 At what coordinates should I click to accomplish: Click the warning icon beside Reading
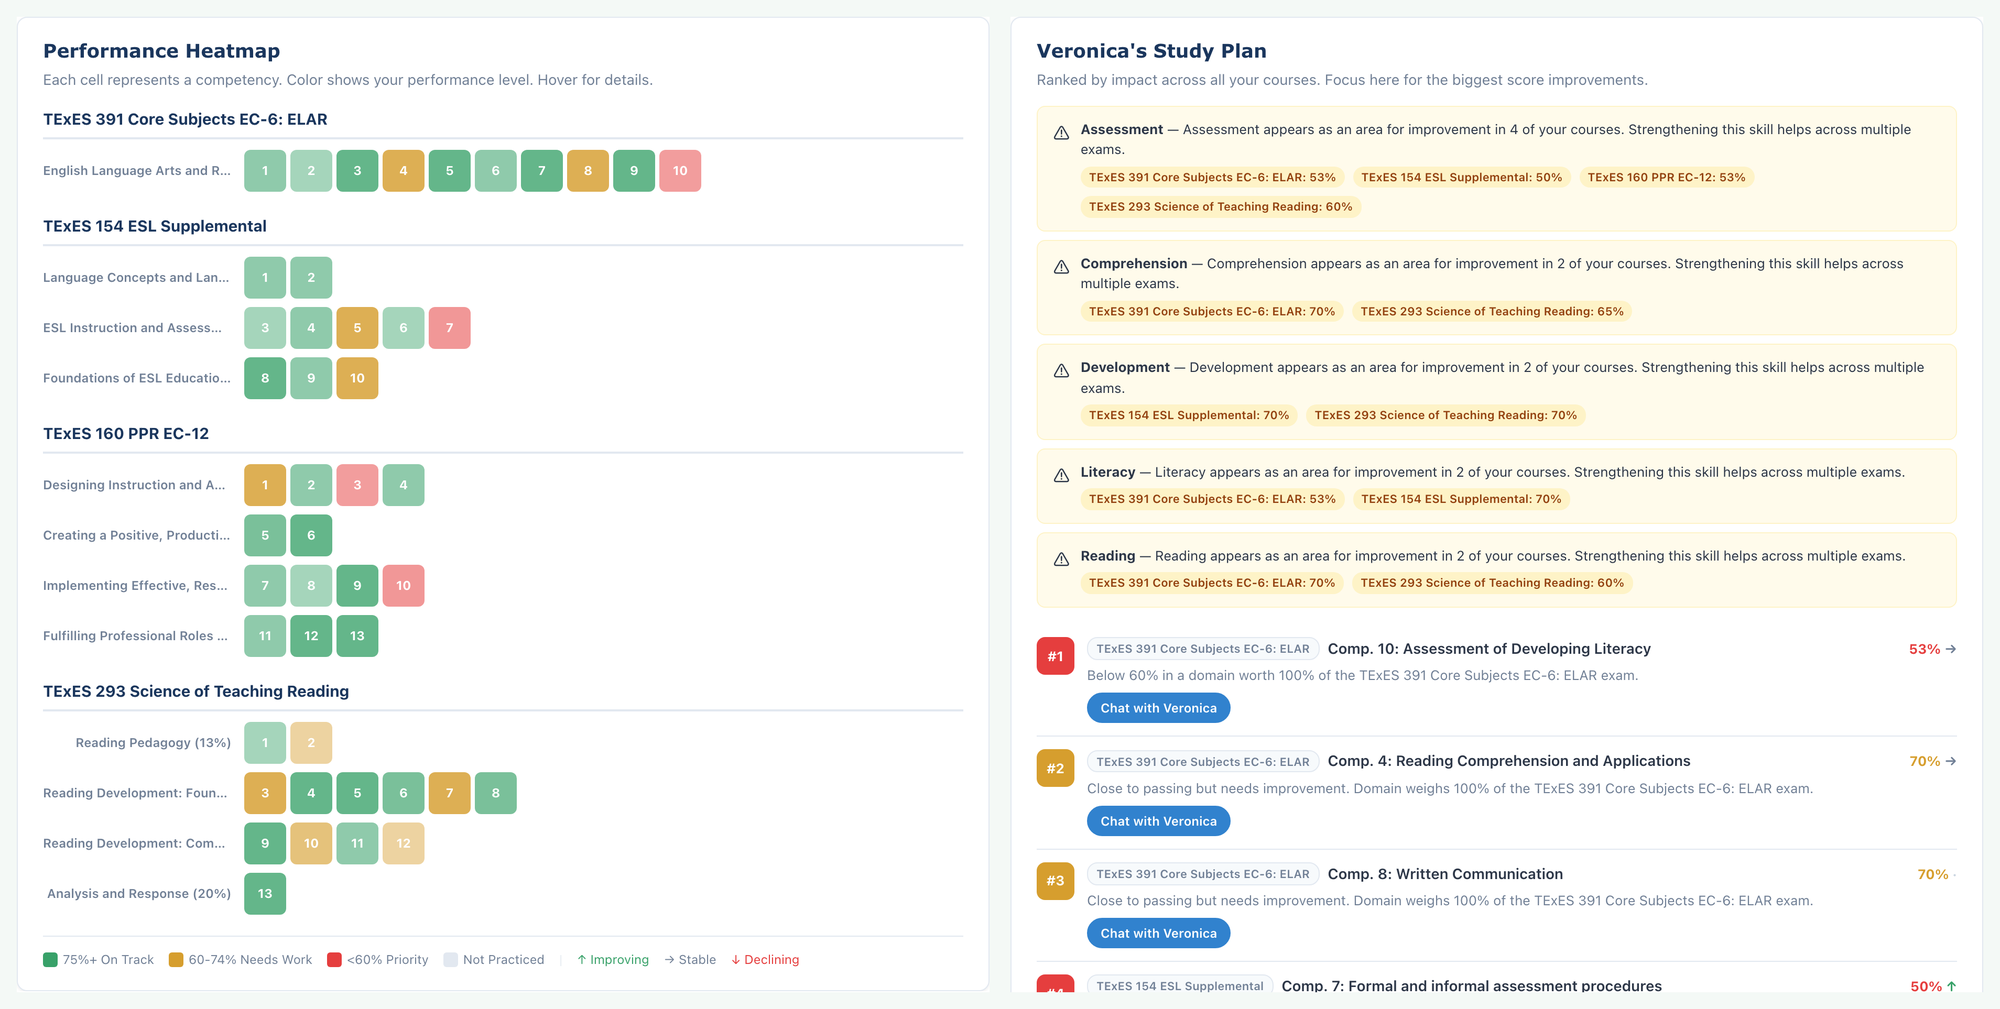point(1061,559)
